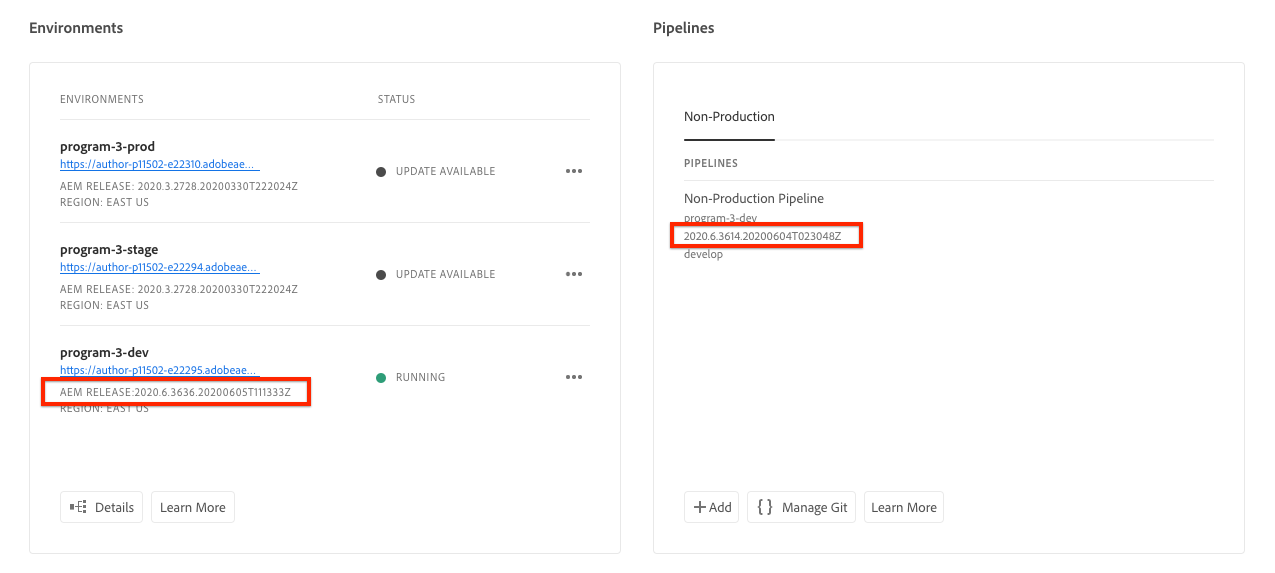Click Learn More in the Environments card
The height and width of the screenshot is (573, 1275).
192,507
